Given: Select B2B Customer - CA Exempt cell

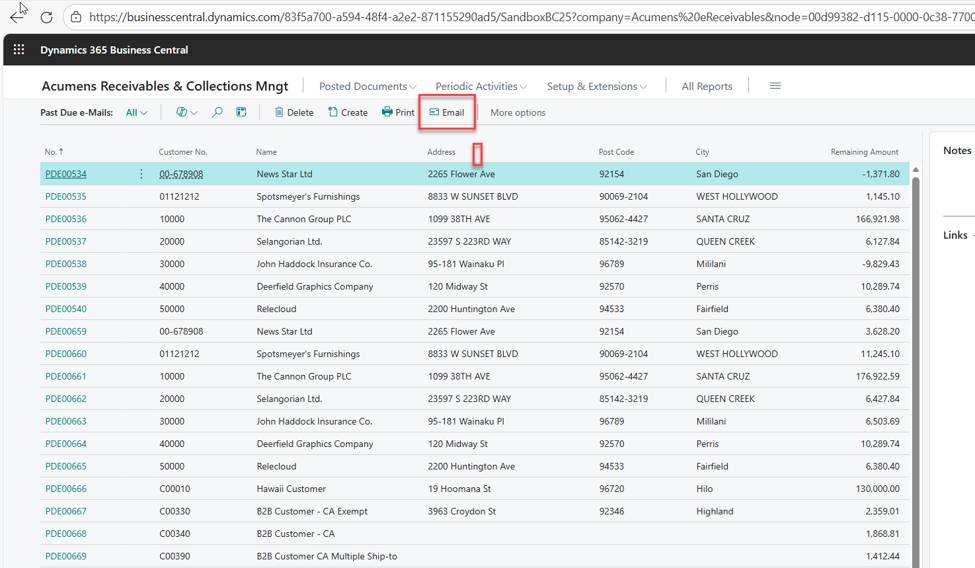Looking at the screenshot, I should click(x=312, y=511).
